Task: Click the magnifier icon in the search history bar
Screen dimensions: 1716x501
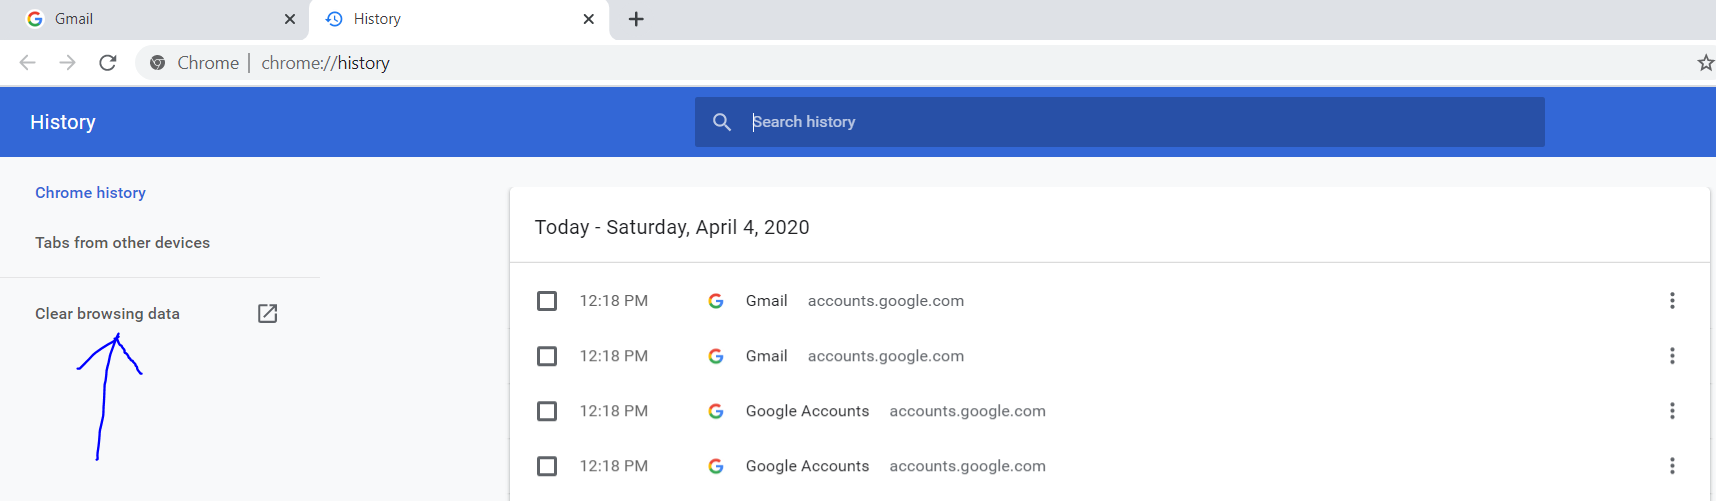Action: 722,122
